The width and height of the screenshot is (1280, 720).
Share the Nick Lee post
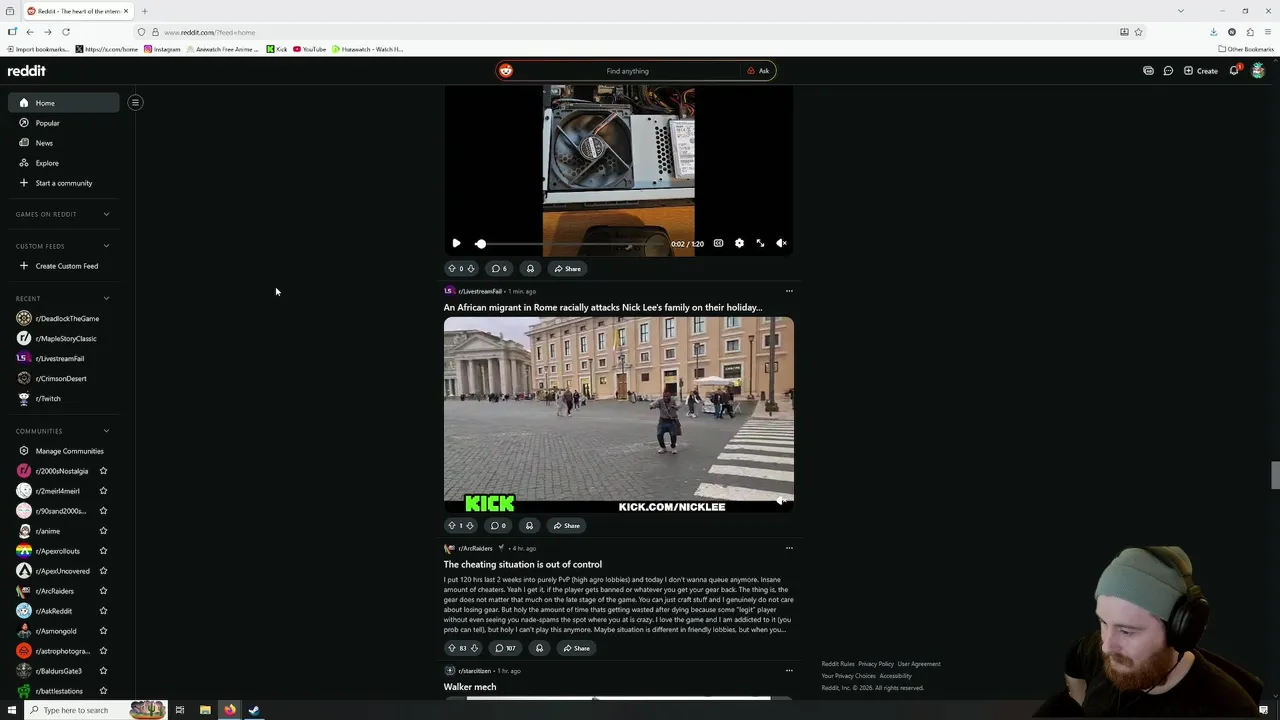[566, 525]
